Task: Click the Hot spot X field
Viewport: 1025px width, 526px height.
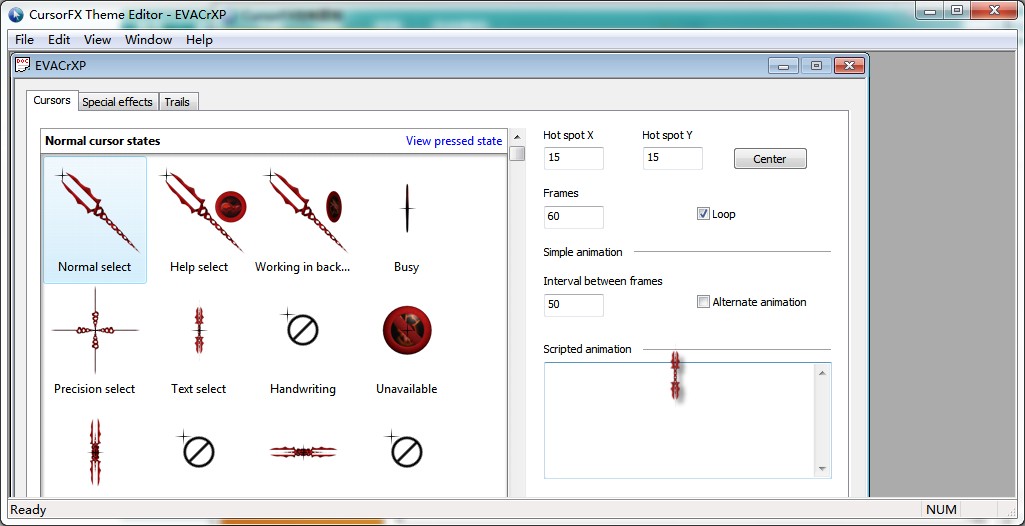Action: pyautogui.click(x=573, y=158)
